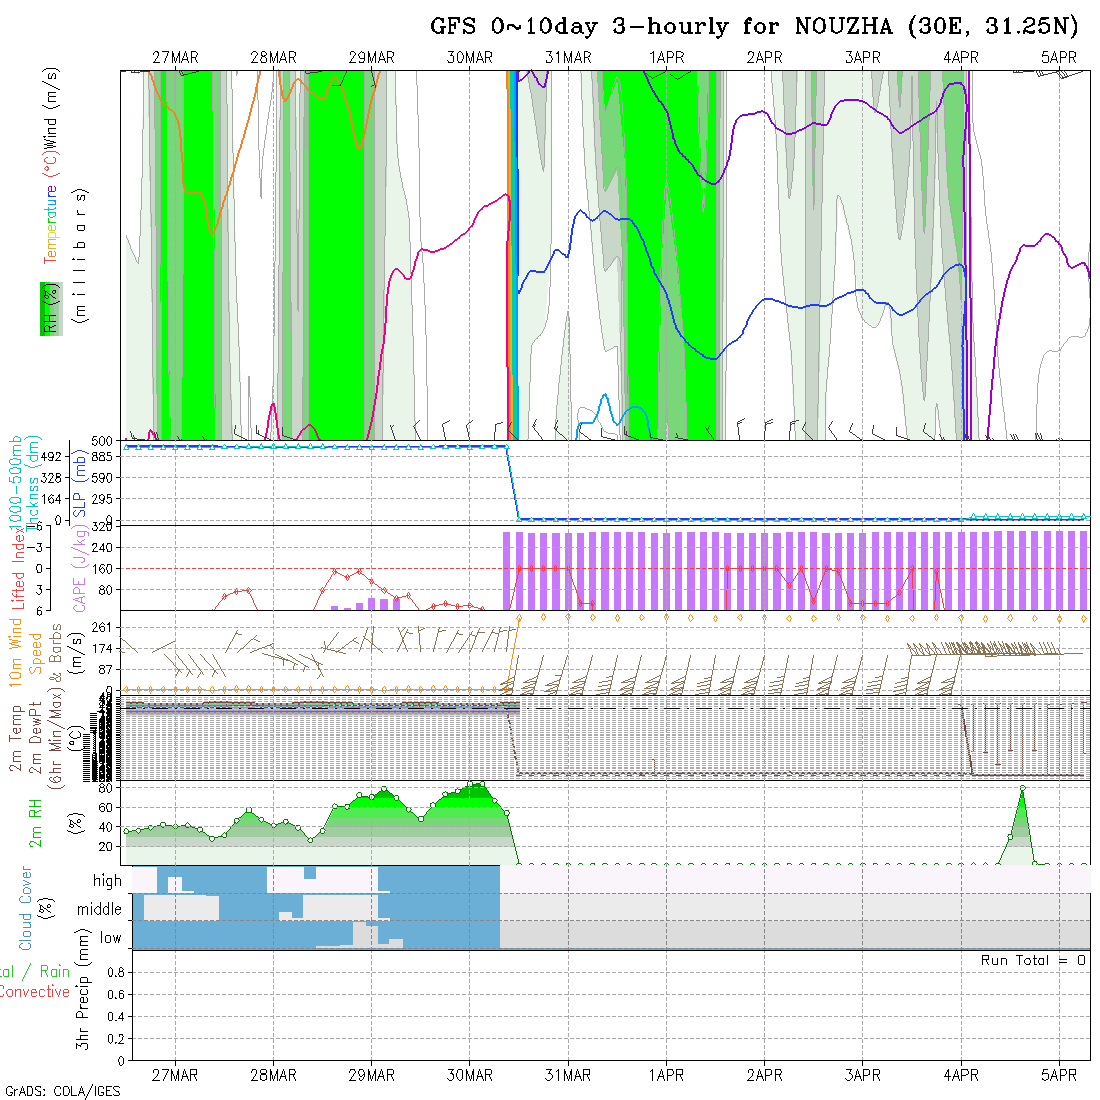Select the 31MAR date on the bottom axis
Viewport: 1100px width, 1100px height.
pos(568,1075)
